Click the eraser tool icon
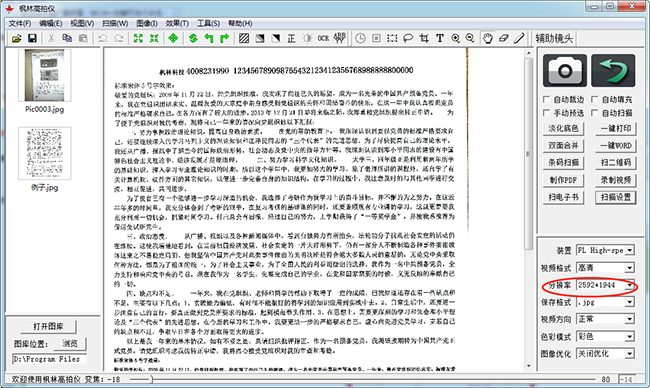The image size is (650, 388). [504, 39]
